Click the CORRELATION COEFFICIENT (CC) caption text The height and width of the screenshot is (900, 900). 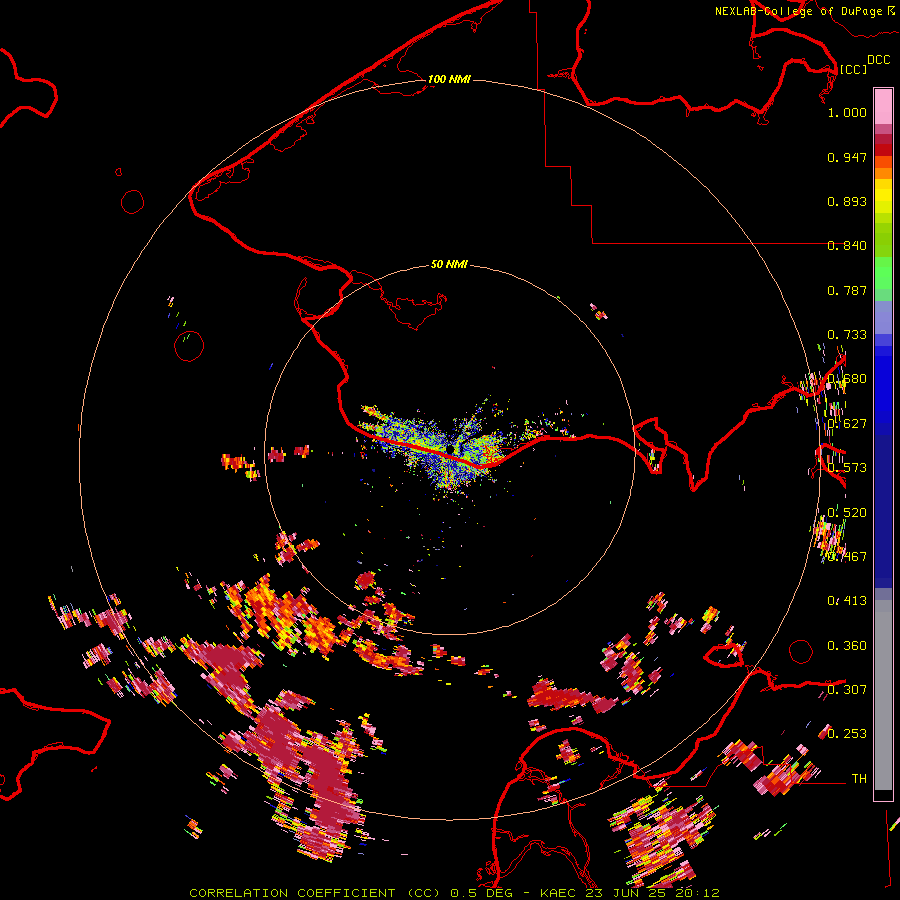[x=315, y=893]
